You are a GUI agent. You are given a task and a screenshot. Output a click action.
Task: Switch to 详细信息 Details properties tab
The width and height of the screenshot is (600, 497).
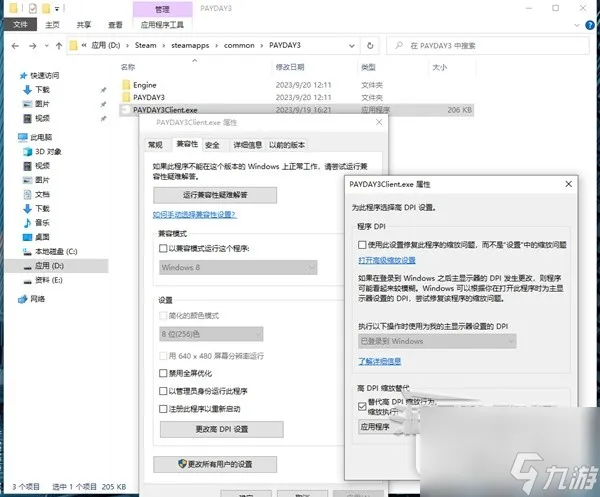pos(248,145)
